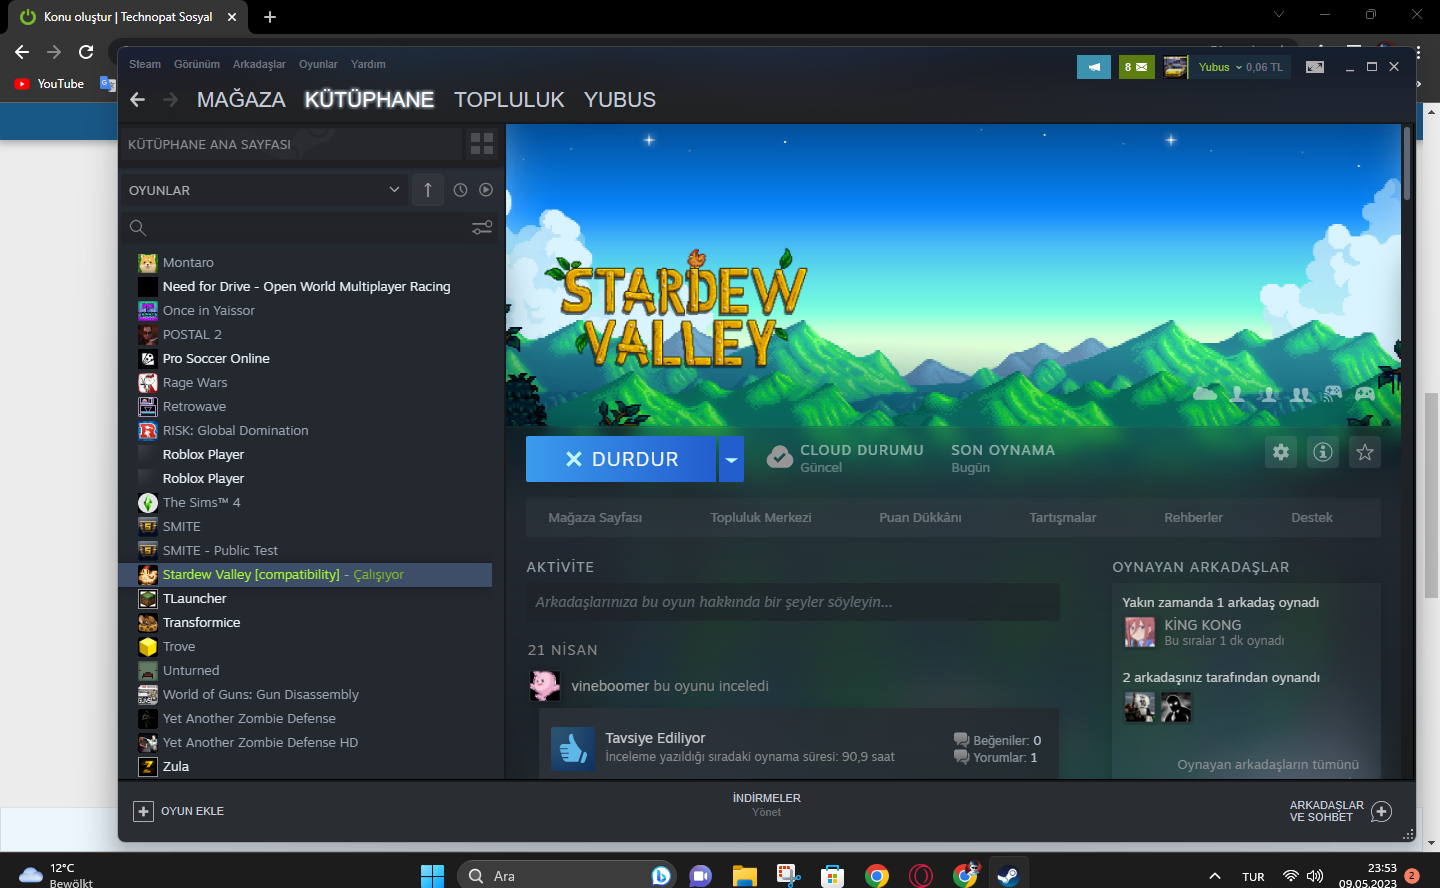Viewport: 1440px width, 888px height.
Task: Open KİNG KONG friend avatar
Action: (x=1140, y=632)
